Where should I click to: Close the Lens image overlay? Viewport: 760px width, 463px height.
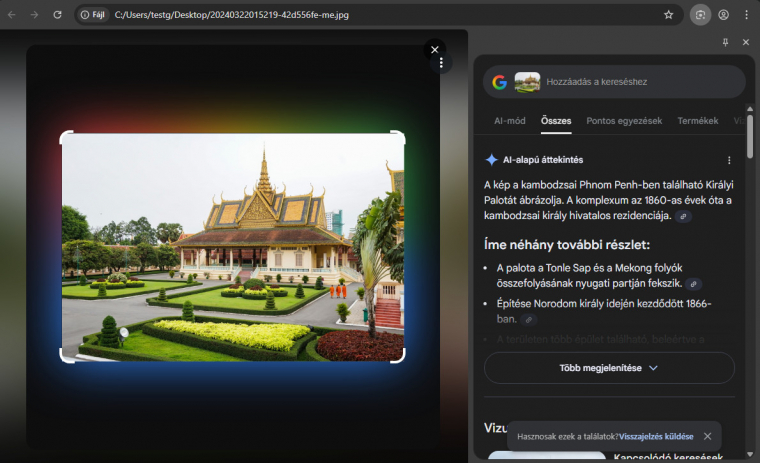click(x=434, y=48)
